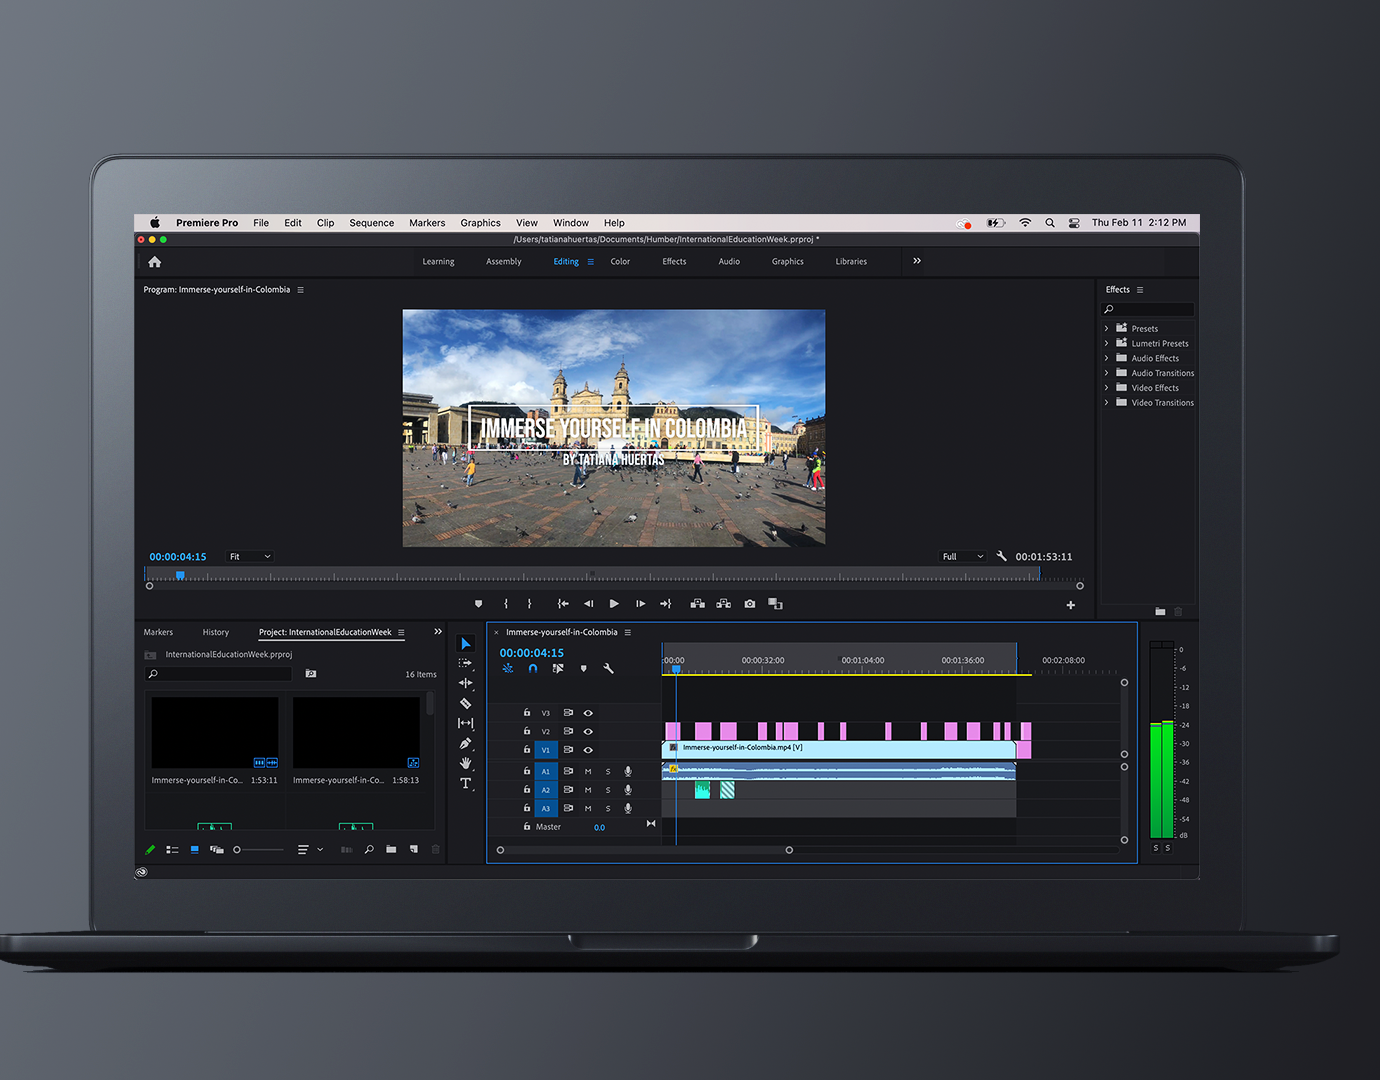Open the Markers panel tab
This screenshot has height=1080, width=1380.
point(158,632)
